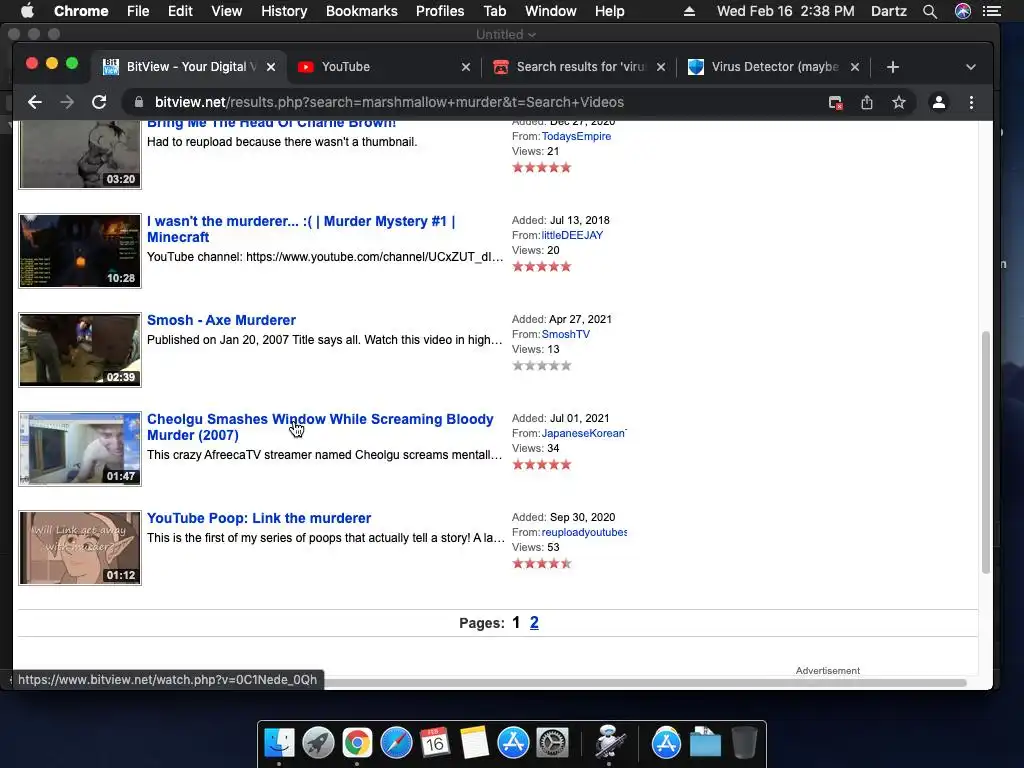Open the File menu
The height and width of the screenshot is (768, 1024).
tap(138, 11)
